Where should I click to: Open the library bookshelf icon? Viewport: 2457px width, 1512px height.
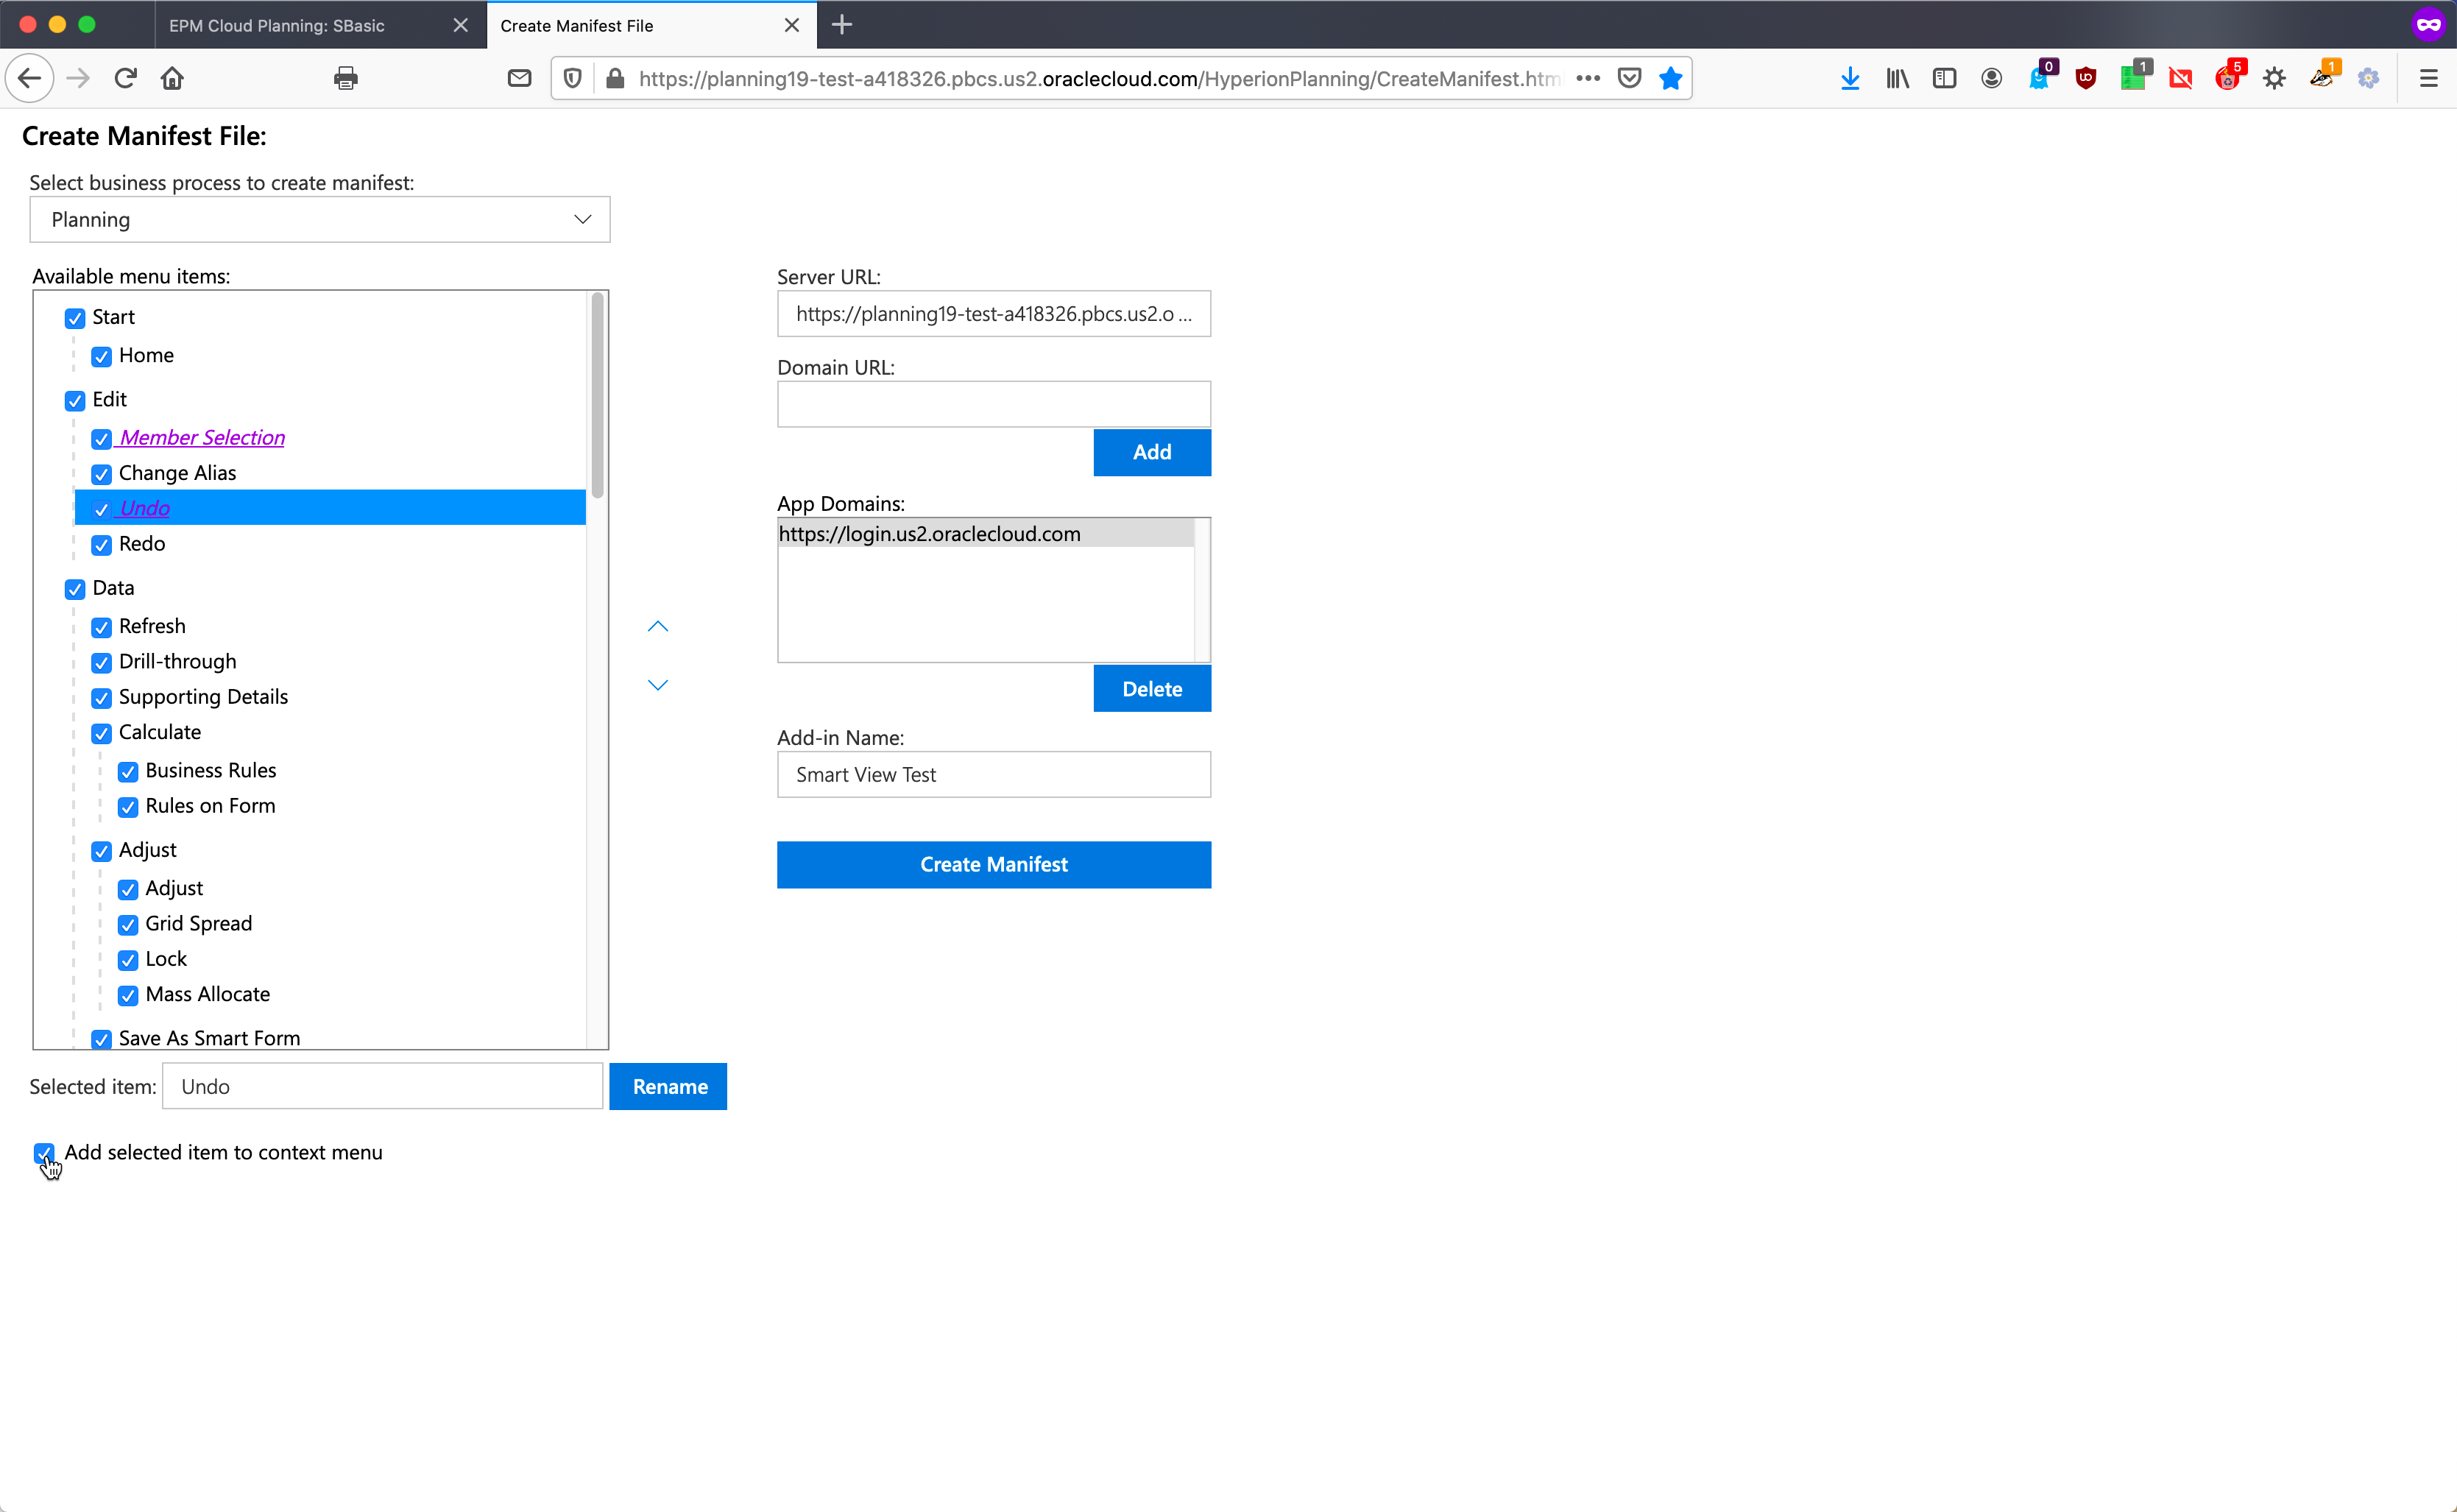pyautogui.click(x=1897, y=78)
